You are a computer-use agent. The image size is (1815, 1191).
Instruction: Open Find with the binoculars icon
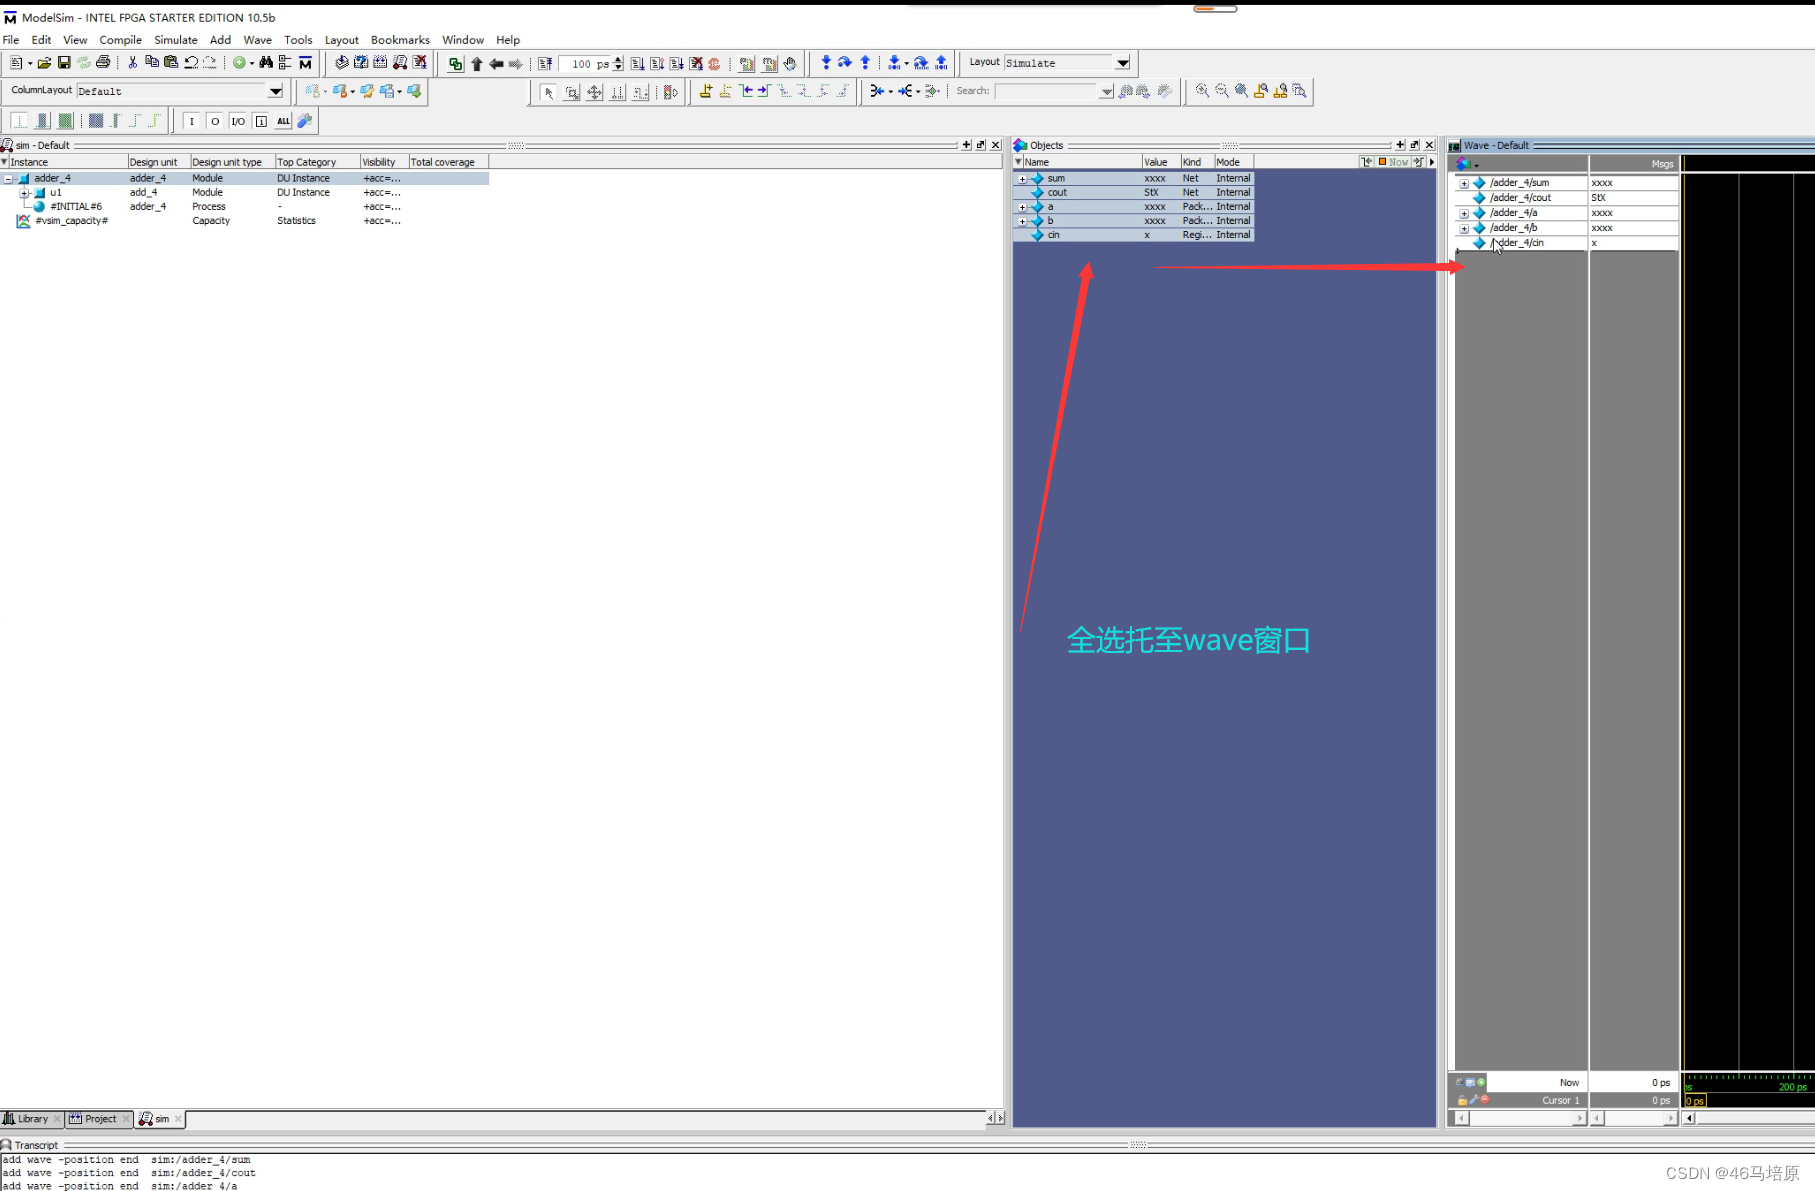266,63
